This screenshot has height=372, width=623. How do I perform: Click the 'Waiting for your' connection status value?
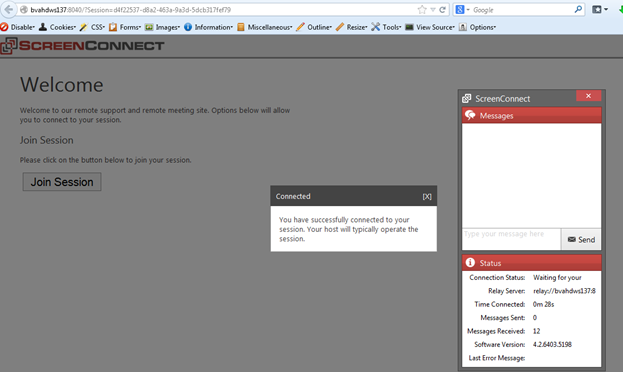(557, 277)
